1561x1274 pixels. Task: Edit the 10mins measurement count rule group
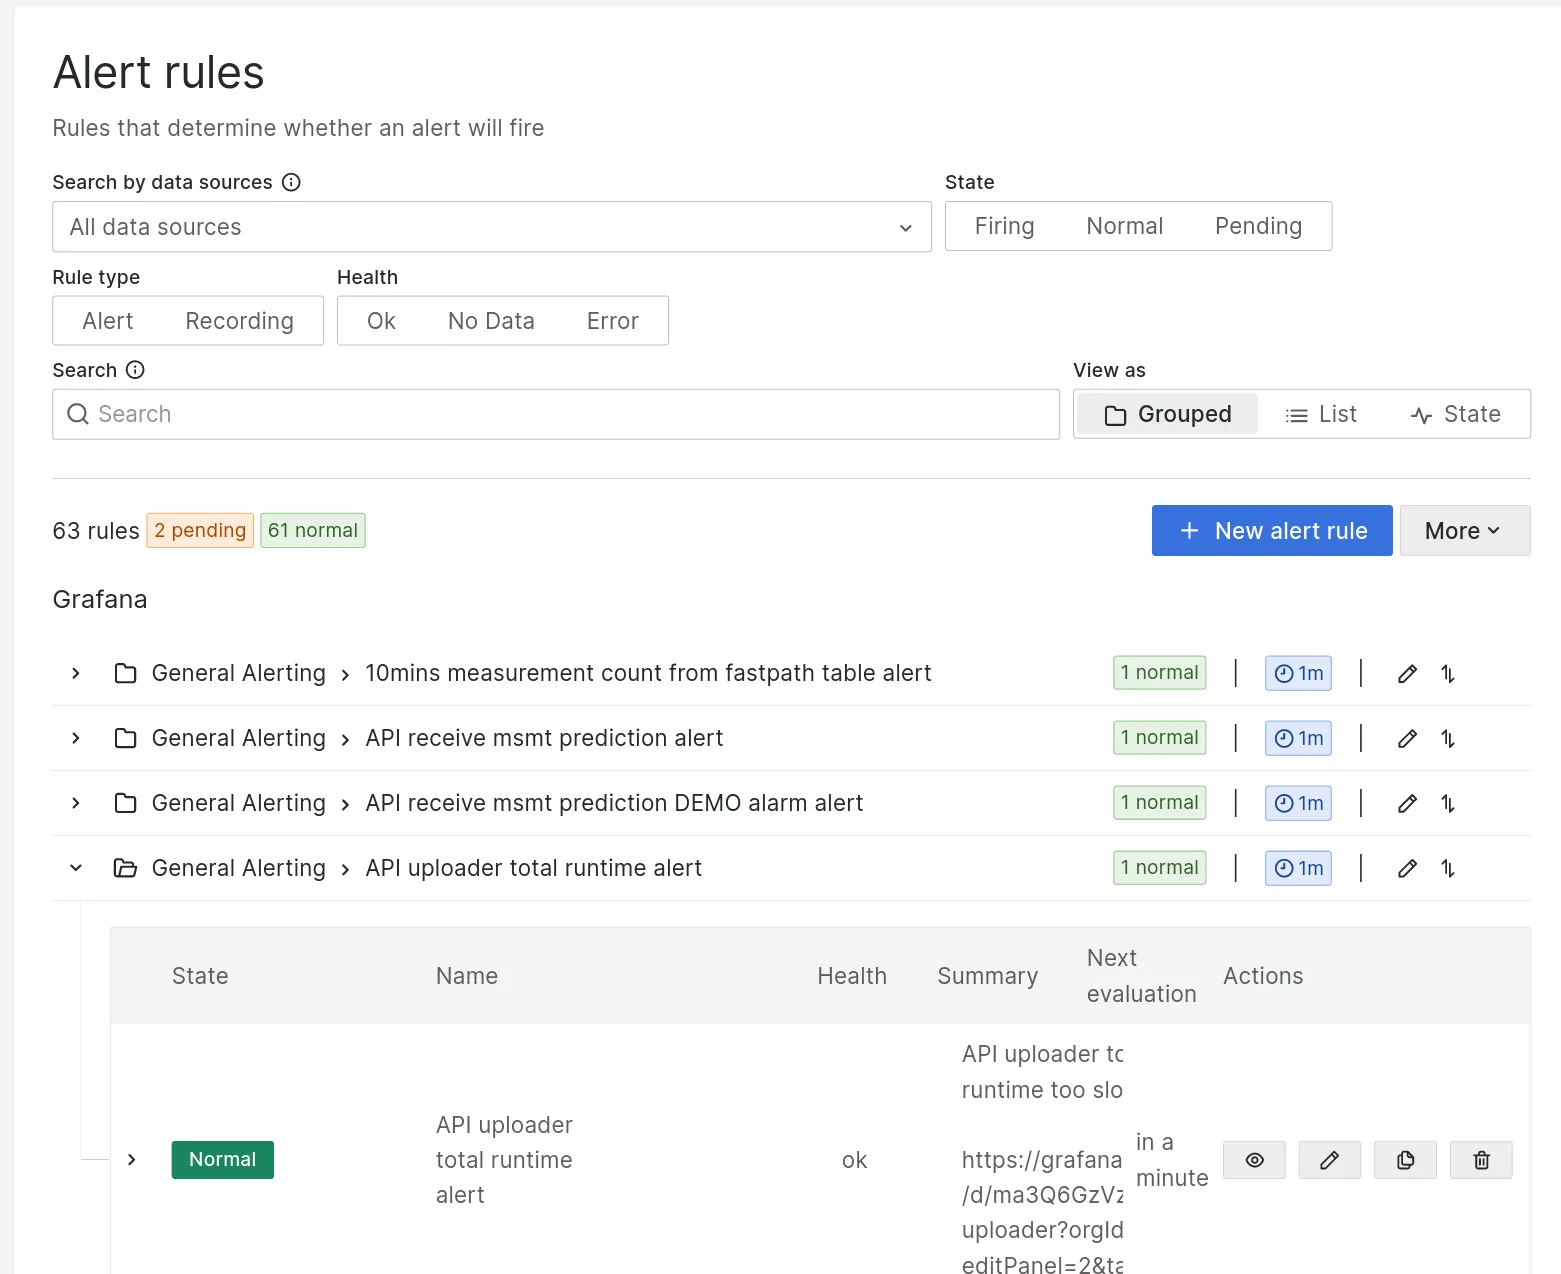(1407, 674)
